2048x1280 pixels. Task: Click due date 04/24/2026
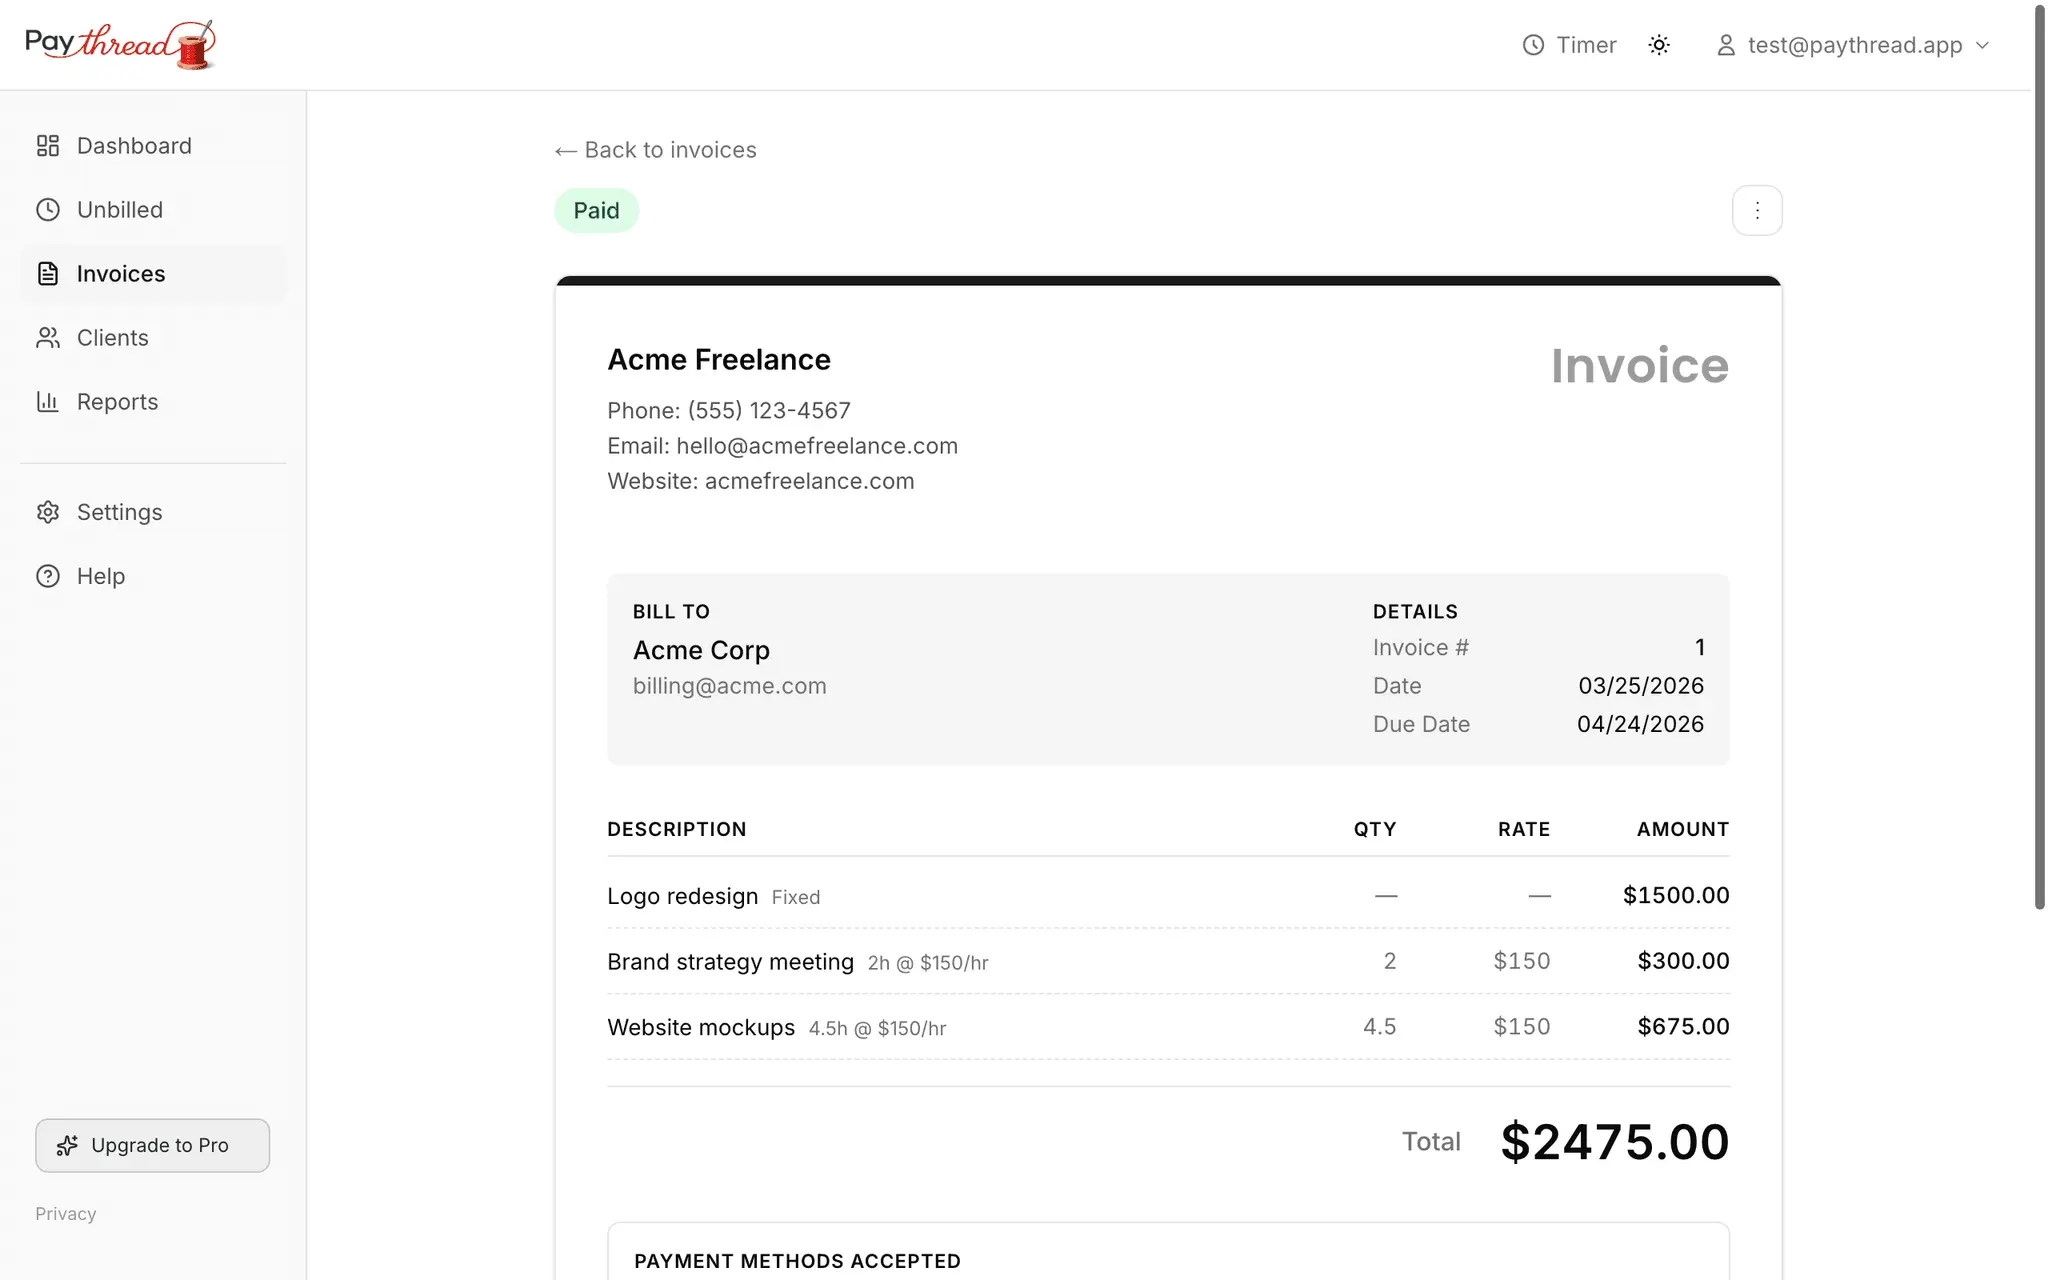click(1641, 724)
